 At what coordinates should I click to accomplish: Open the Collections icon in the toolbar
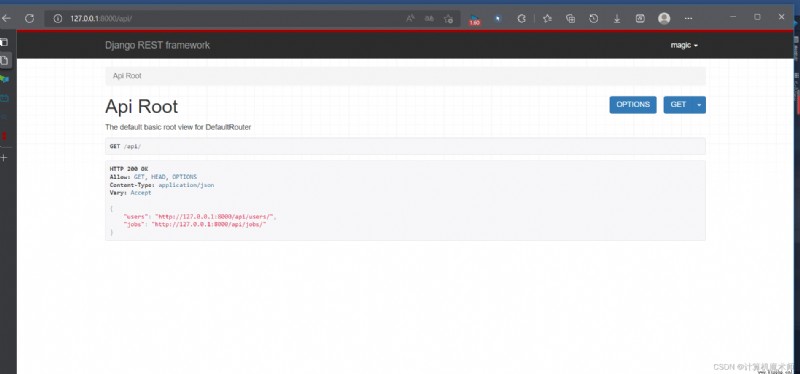(570, 18)
